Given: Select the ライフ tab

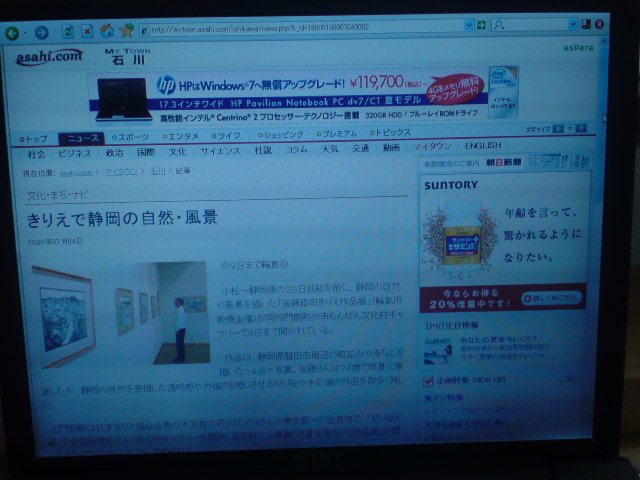Looking at the screenshot, I should click(226, 136).
